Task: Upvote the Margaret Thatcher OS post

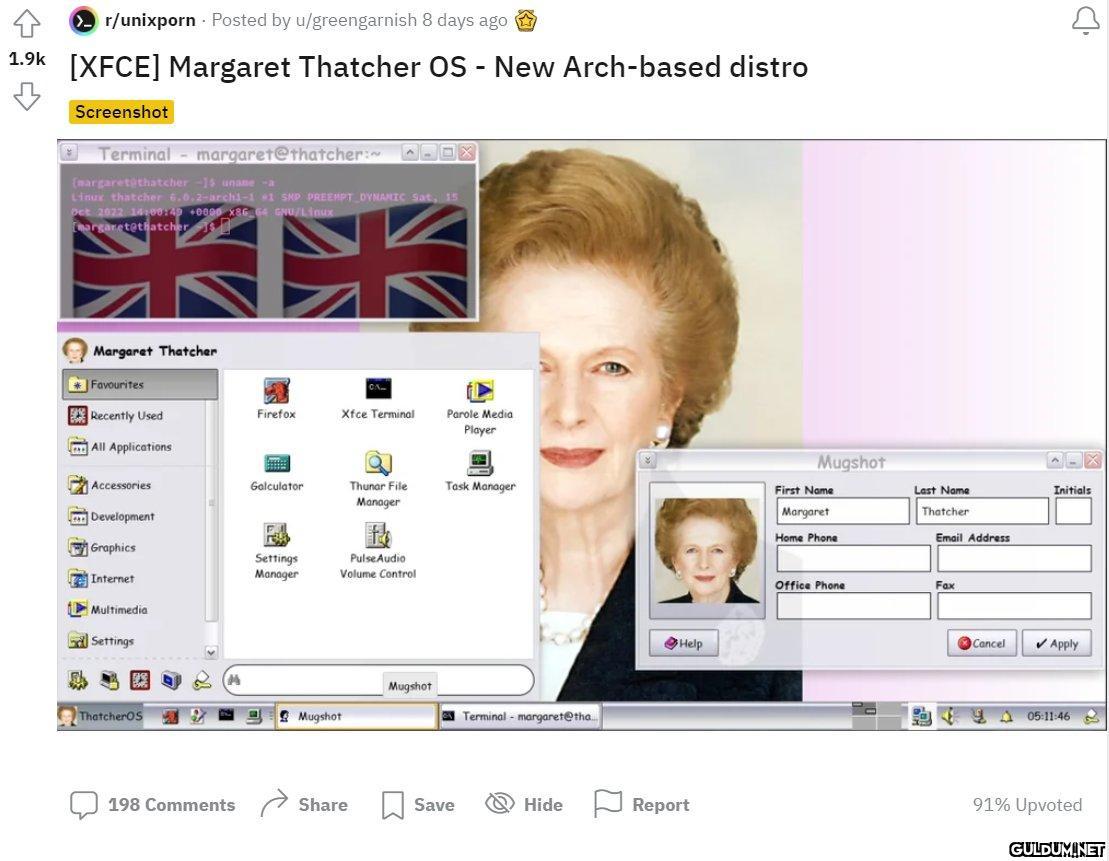Action: tap(27, 23)
